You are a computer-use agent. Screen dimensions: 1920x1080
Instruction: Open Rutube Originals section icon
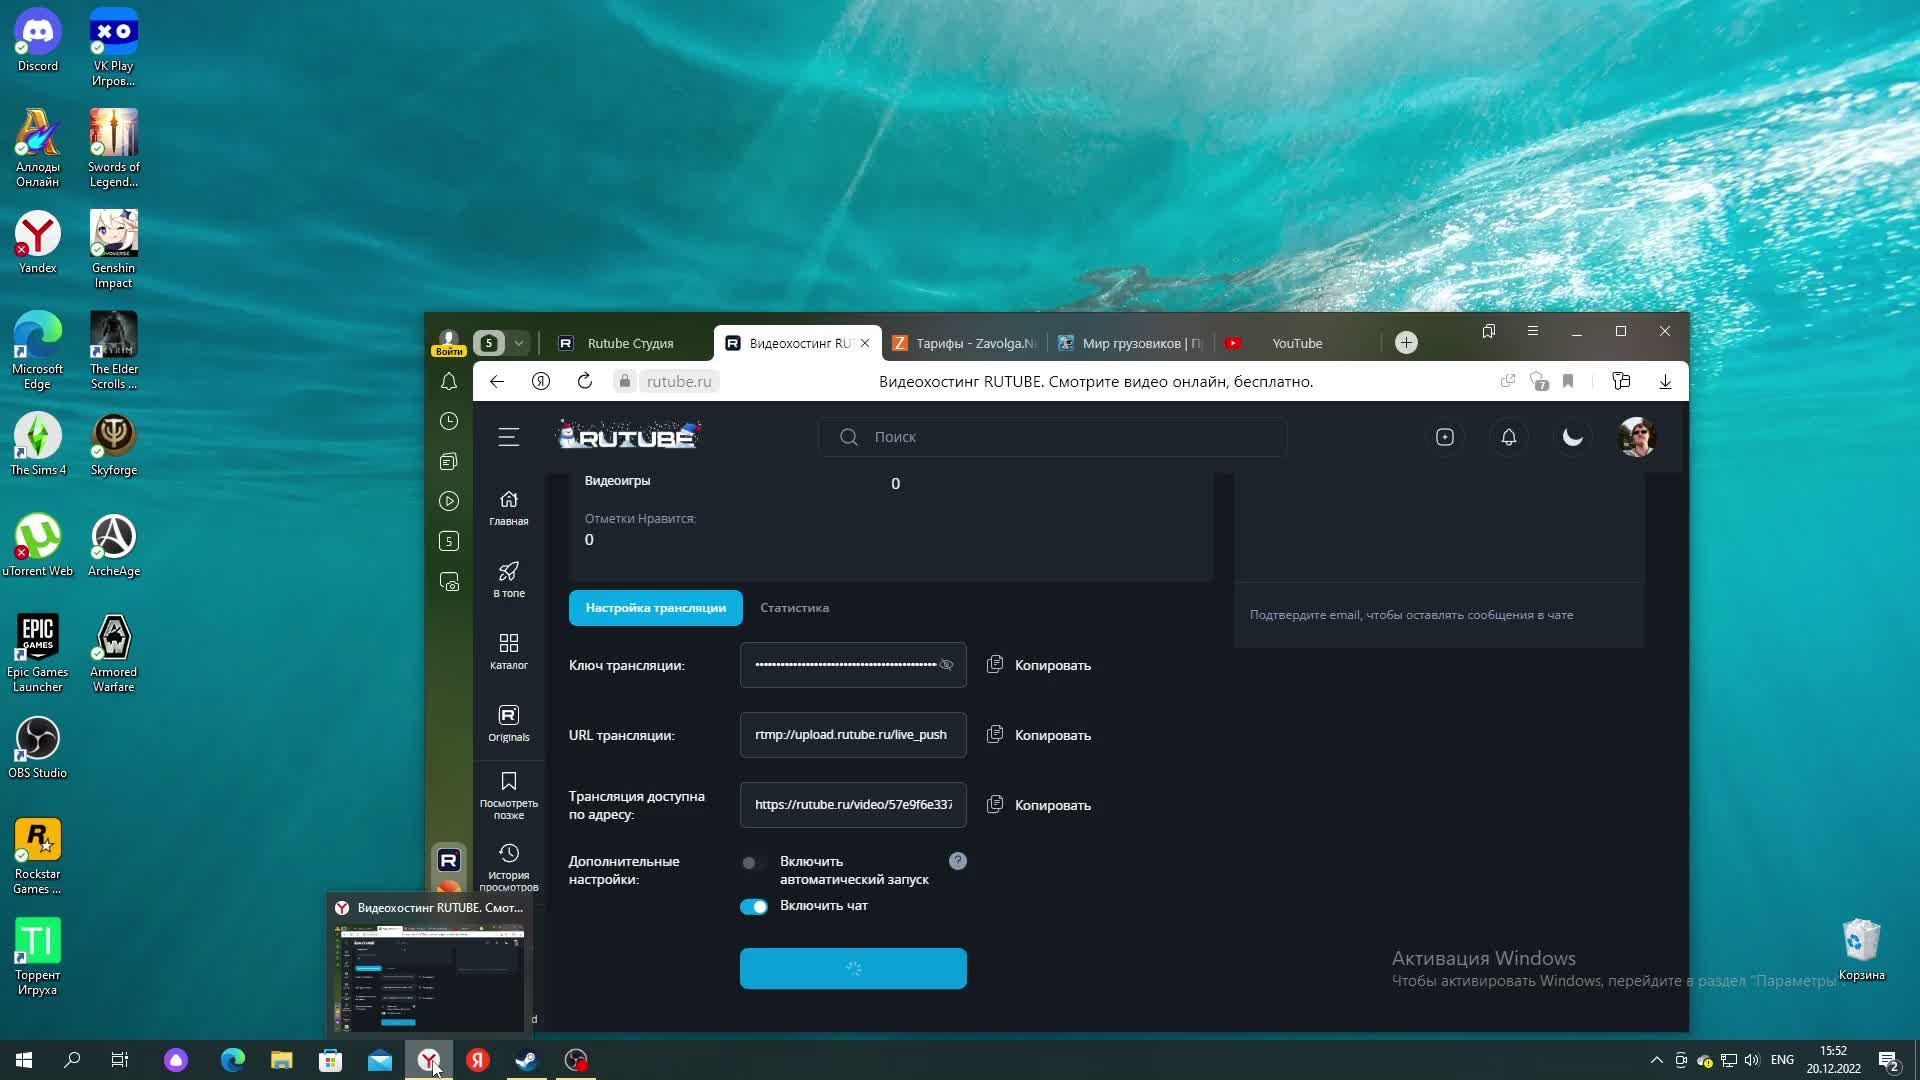508,723
